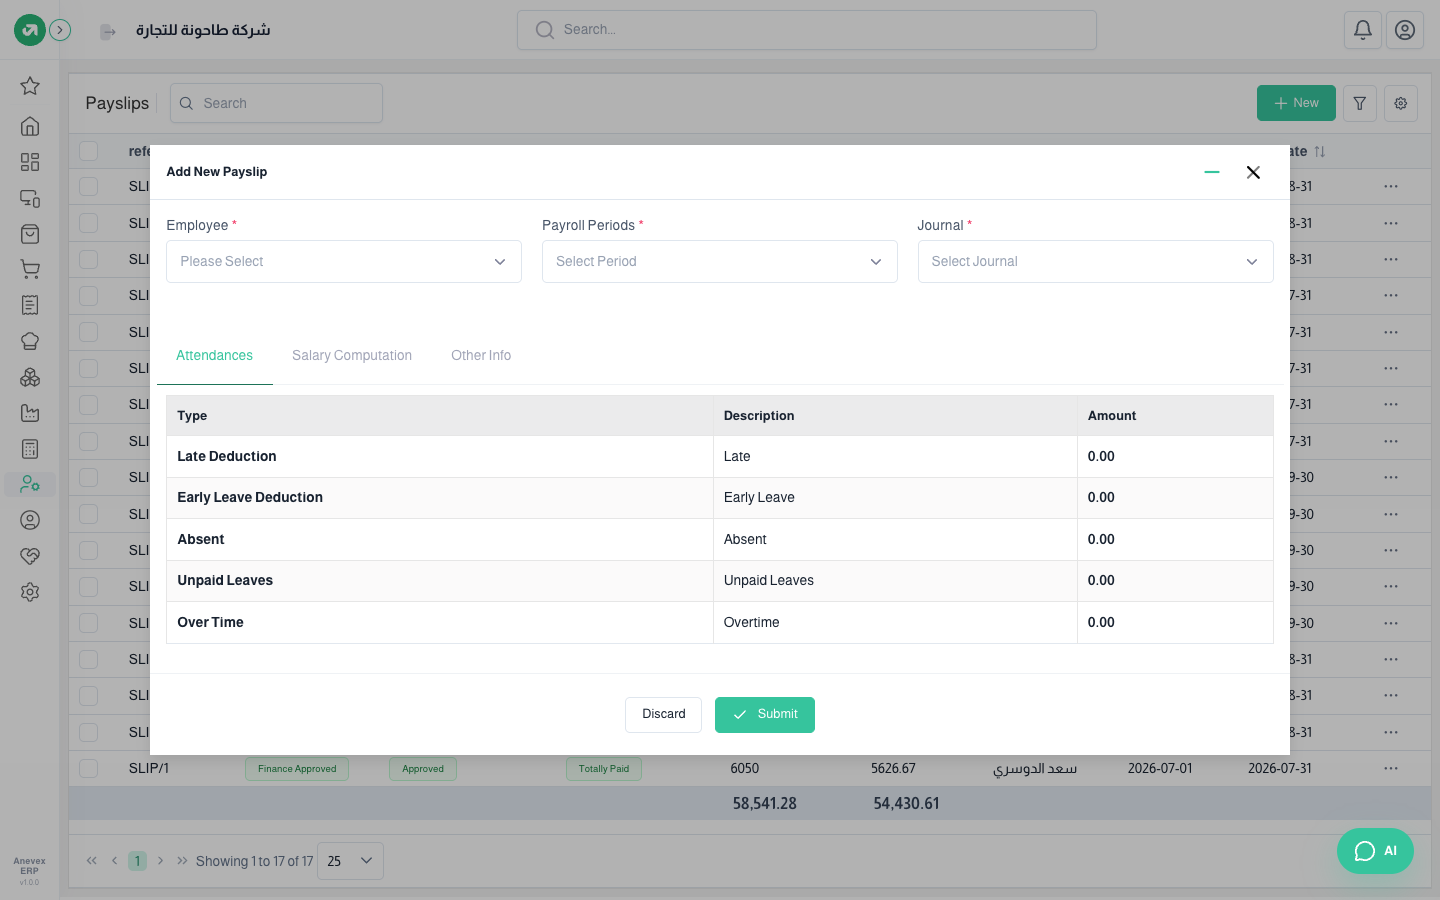The width and height of the screenshot is (1440, 900).
Task: Click the Totally Paid badge on SLIP/1
Action: pyautogui.click(x=604, y=769)
